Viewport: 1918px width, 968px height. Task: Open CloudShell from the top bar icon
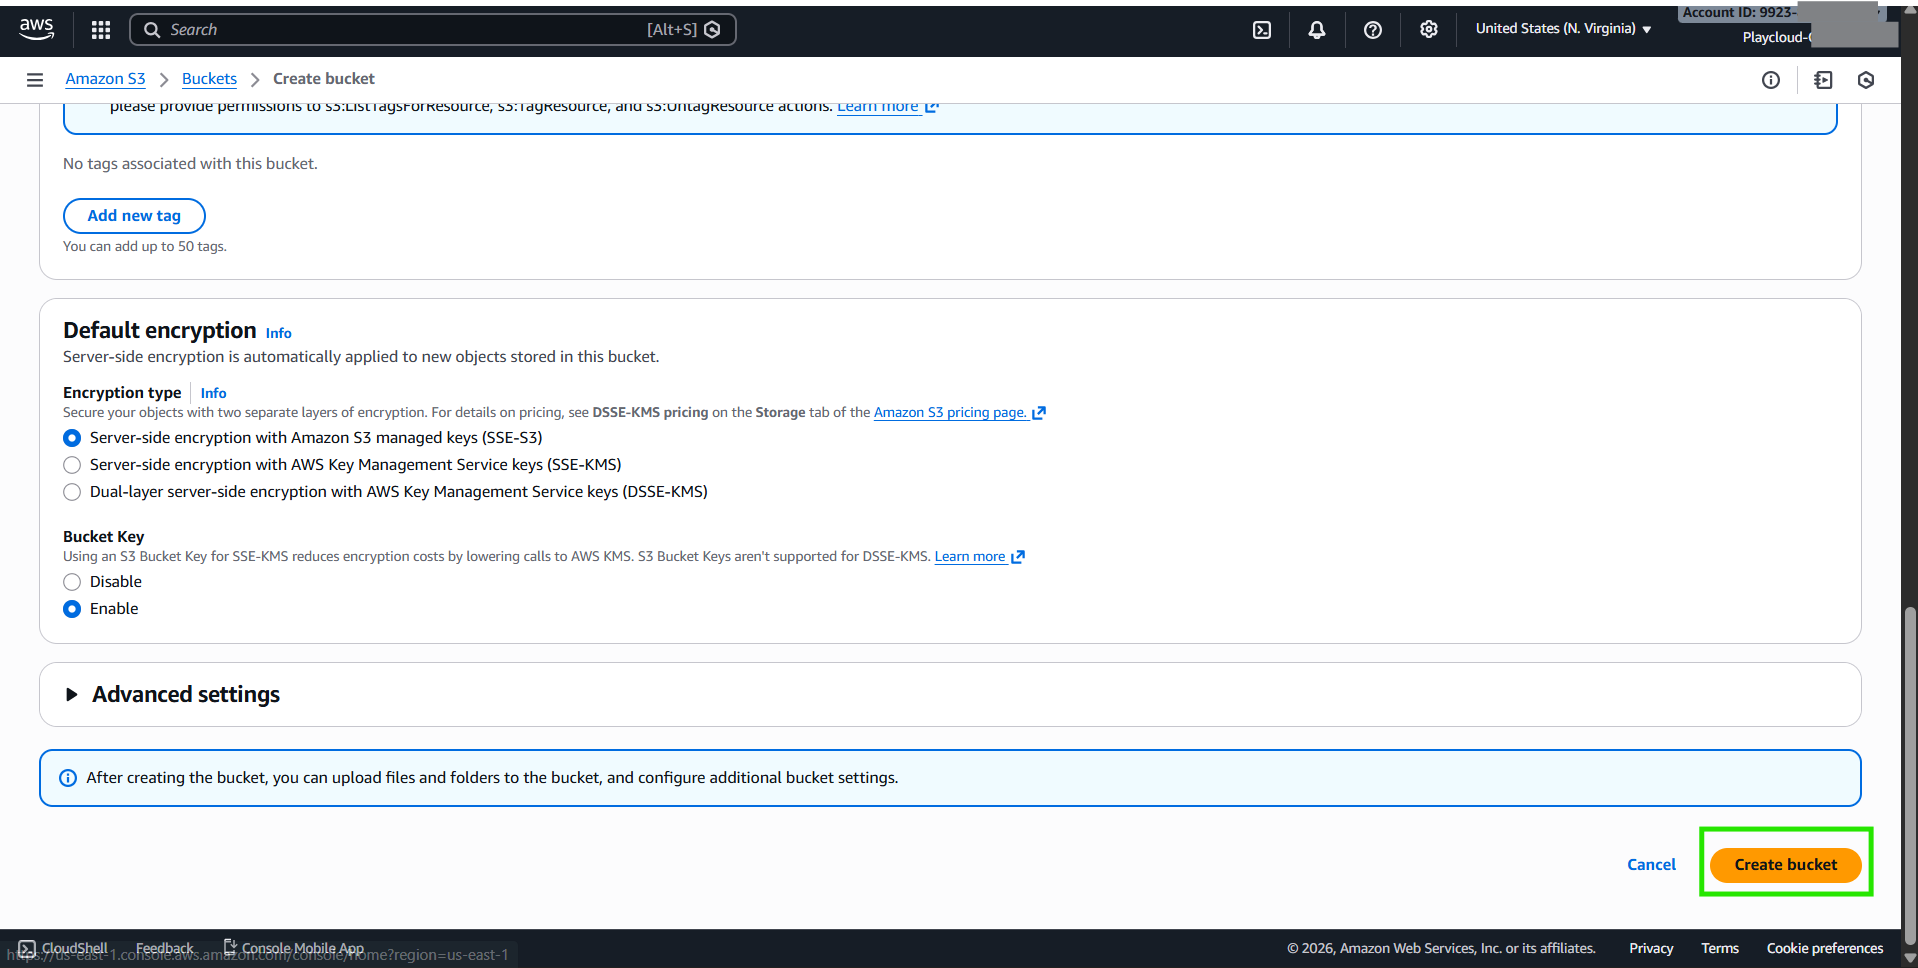(1262, 30)
